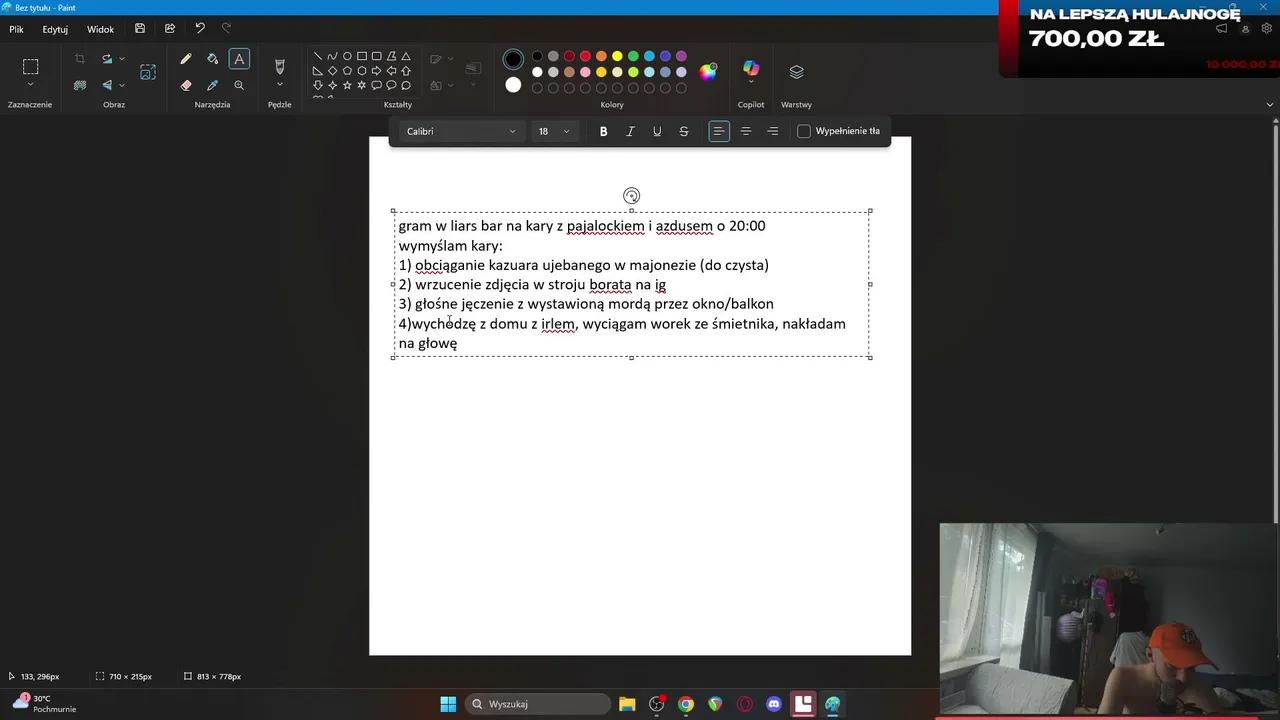Open the Plik menu
The height and width of the screenshot is (720, 1280).
[x=16, y=29]
